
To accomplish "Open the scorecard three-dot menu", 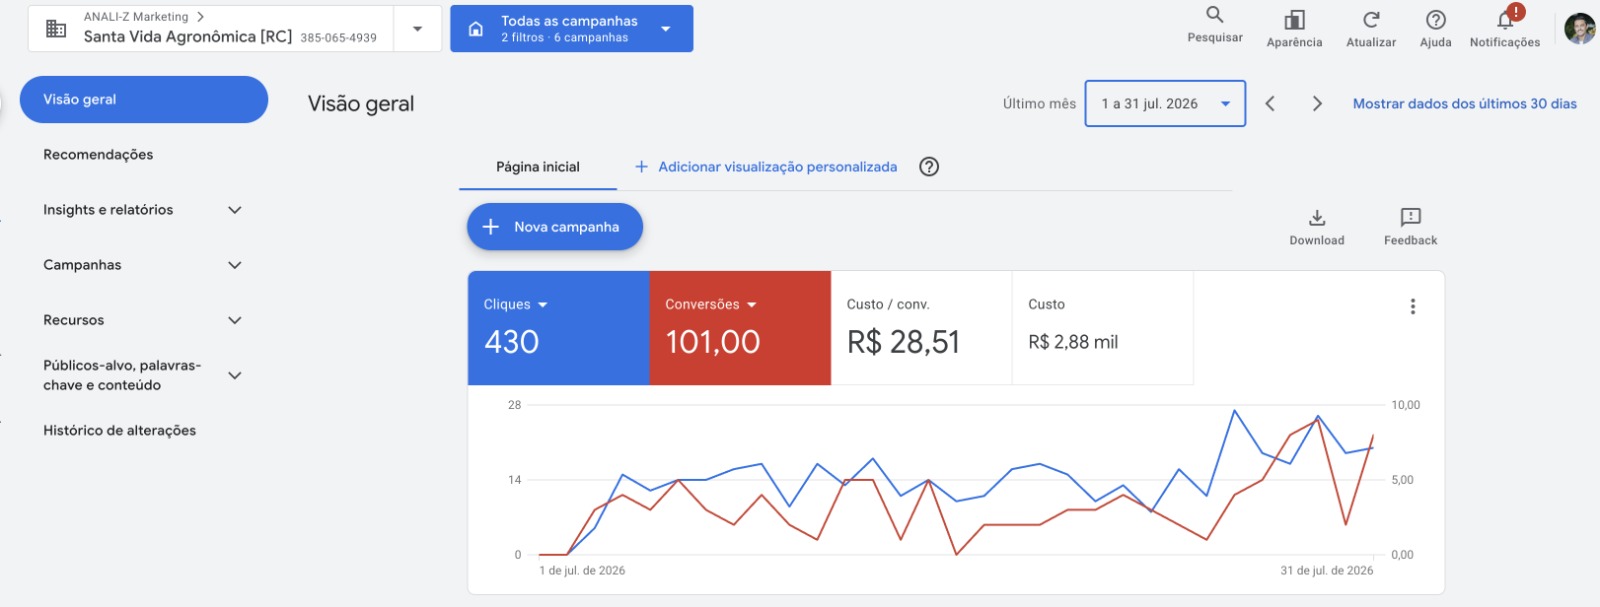I will [1412, 306].
